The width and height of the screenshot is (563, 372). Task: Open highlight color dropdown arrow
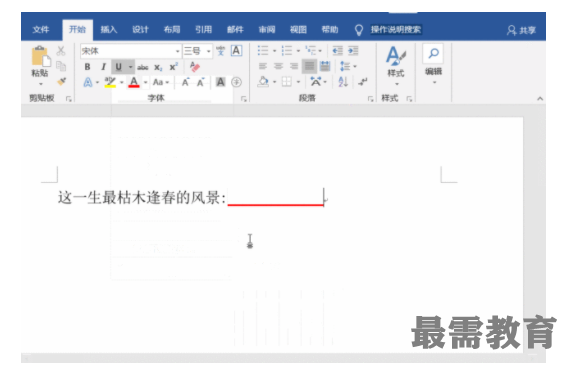pyautogui.click(x=121, y=82)
